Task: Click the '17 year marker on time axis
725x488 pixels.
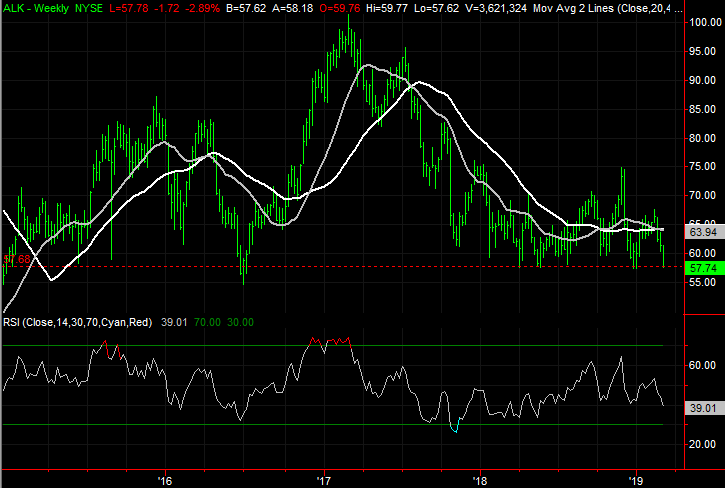Action: pos(324,481)
